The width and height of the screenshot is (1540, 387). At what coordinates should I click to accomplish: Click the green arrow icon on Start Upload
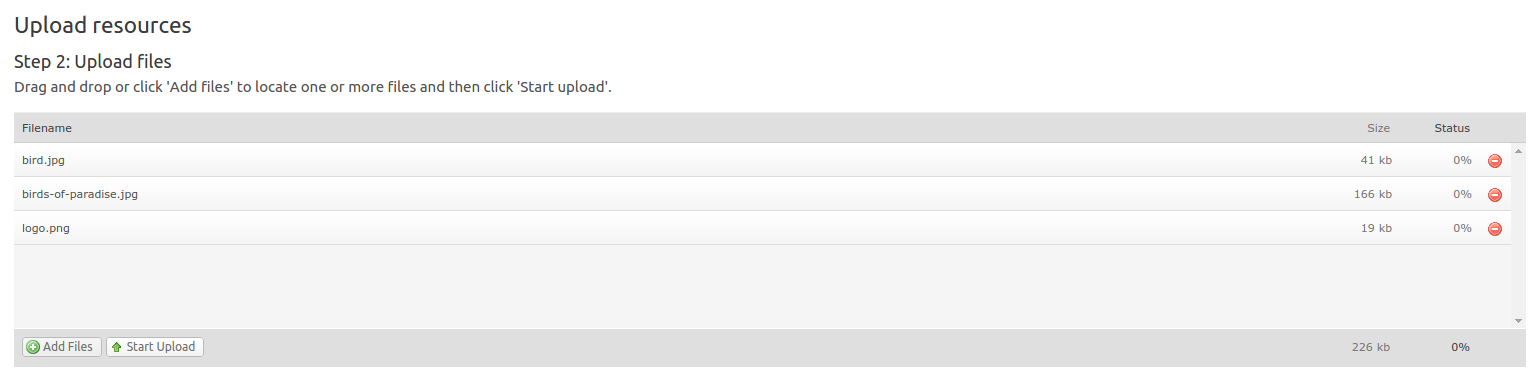pyautogui.click(x=116, y=347)
